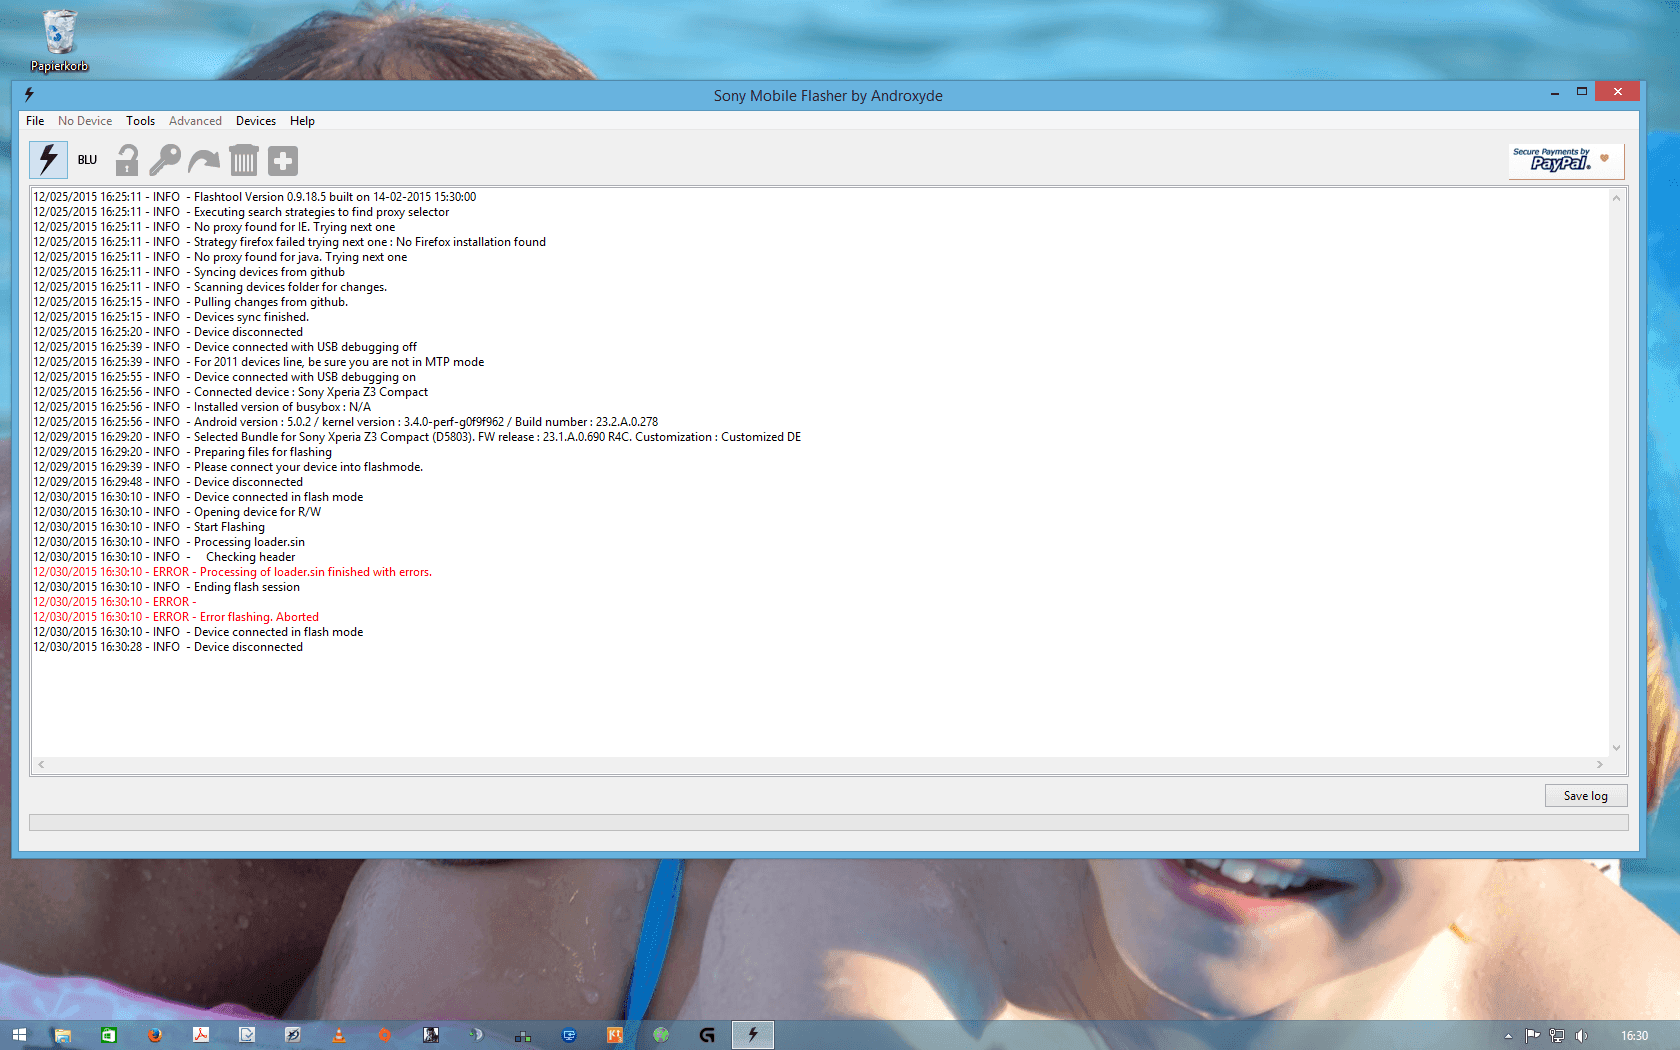Click the horizontal scrollbar left arrow

pyautogui.click(x=41, y=765)
